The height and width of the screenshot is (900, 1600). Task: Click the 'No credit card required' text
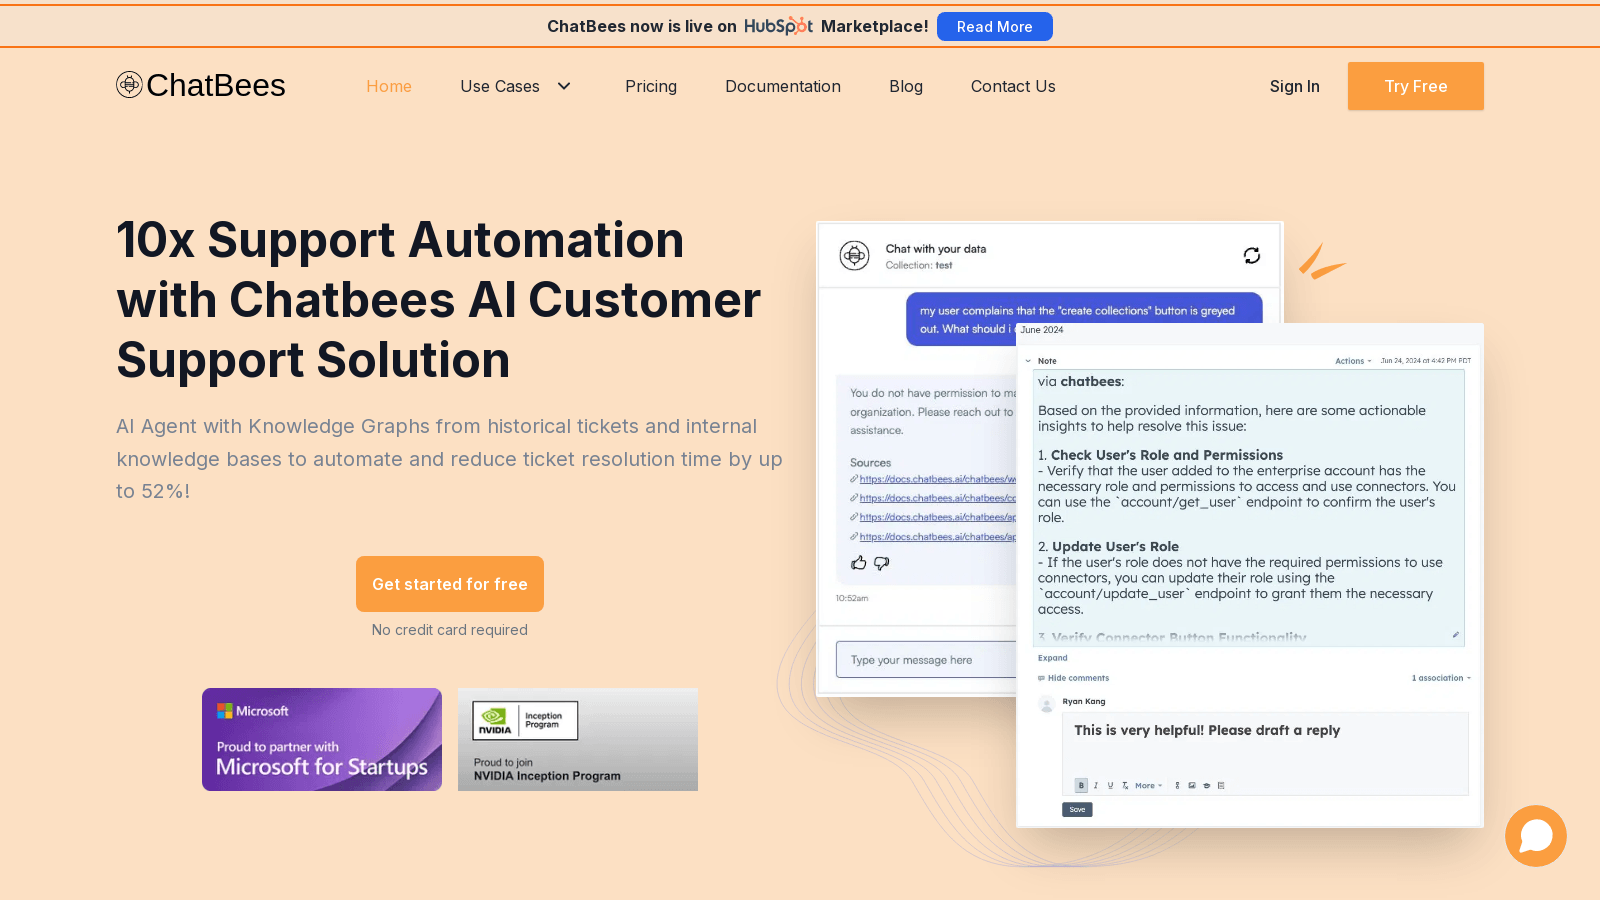(450, 630)
